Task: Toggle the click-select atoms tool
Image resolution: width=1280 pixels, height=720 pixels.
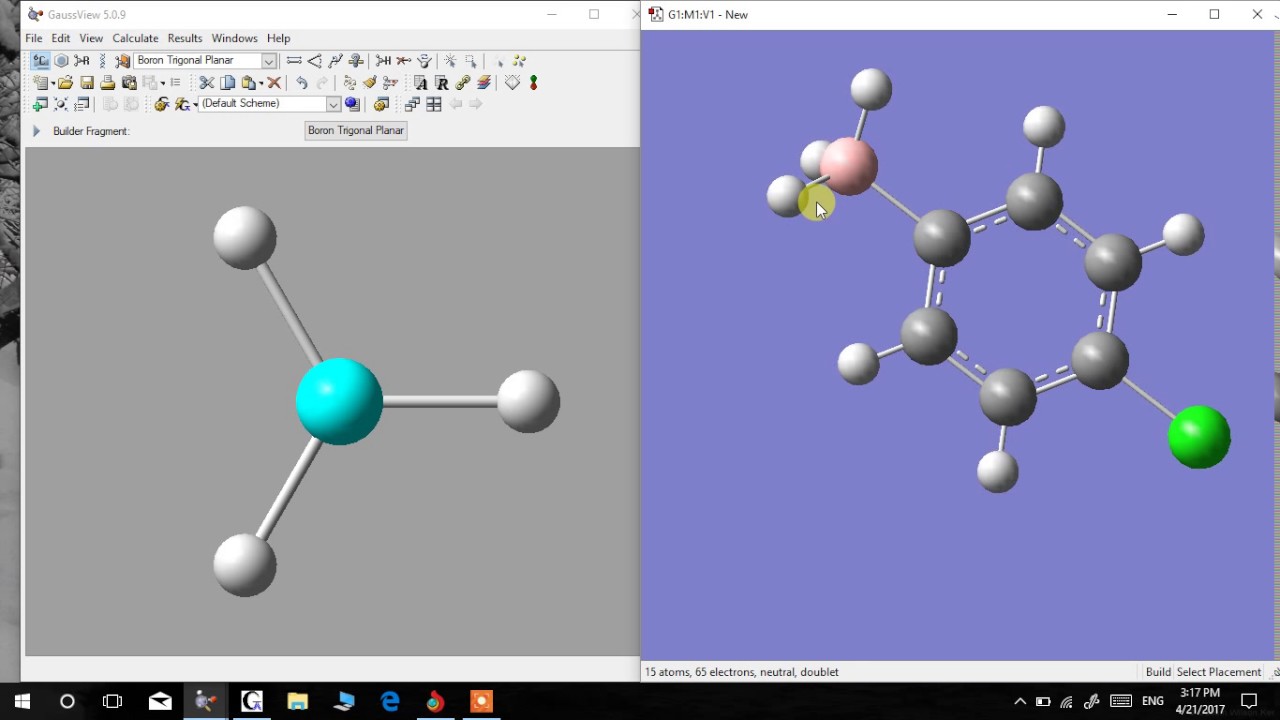Action: click(450, 61)
